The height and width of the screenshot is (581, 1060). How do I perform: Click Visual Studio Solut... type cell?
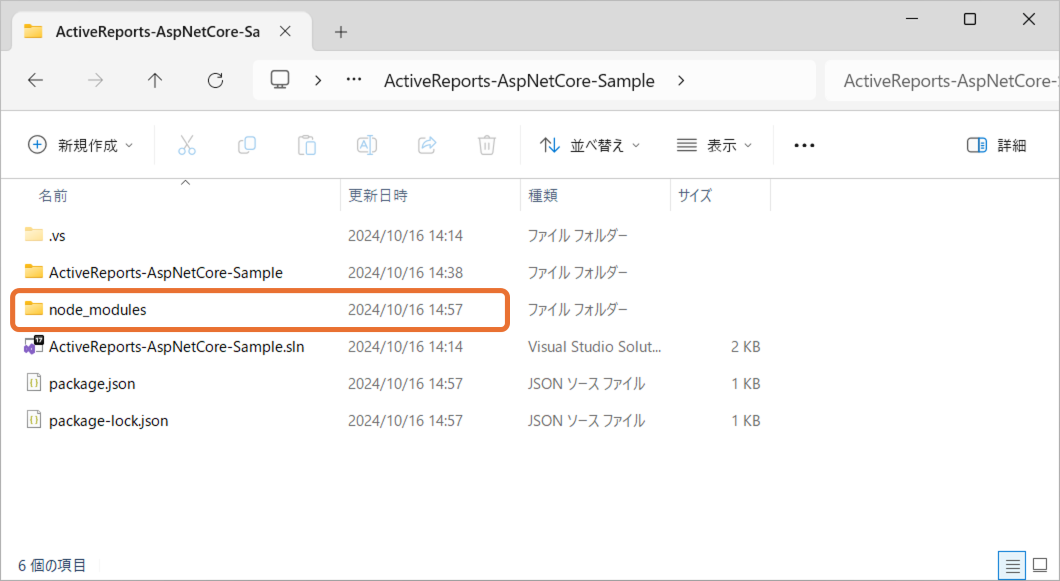pos(594,347)
